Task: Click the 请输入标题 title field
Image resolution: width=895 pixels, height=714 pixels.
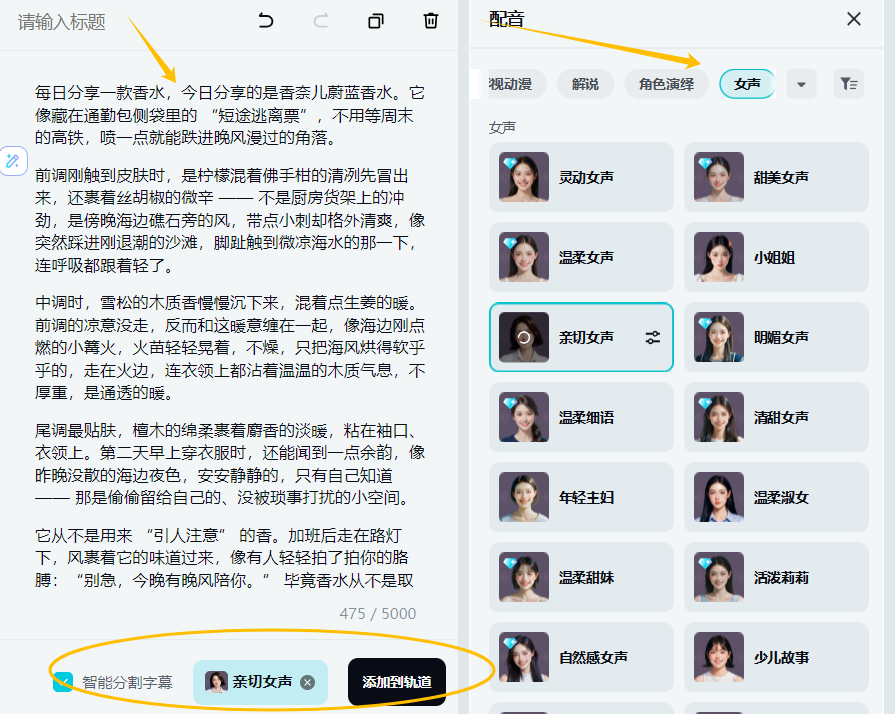Action: [x=120, y=22]
